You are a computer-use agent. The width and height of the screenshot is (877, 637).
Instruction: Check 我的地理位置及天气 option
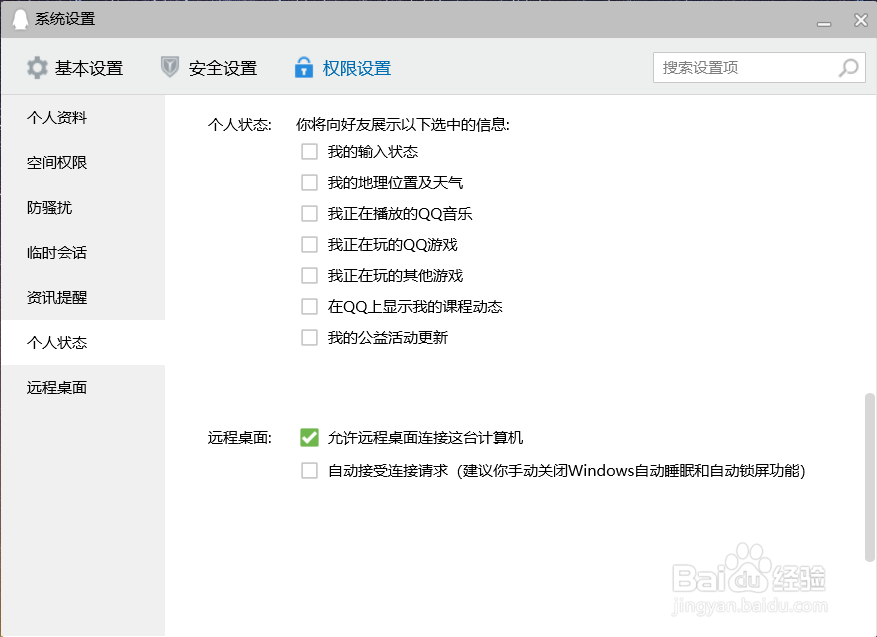tap(309, 182)
